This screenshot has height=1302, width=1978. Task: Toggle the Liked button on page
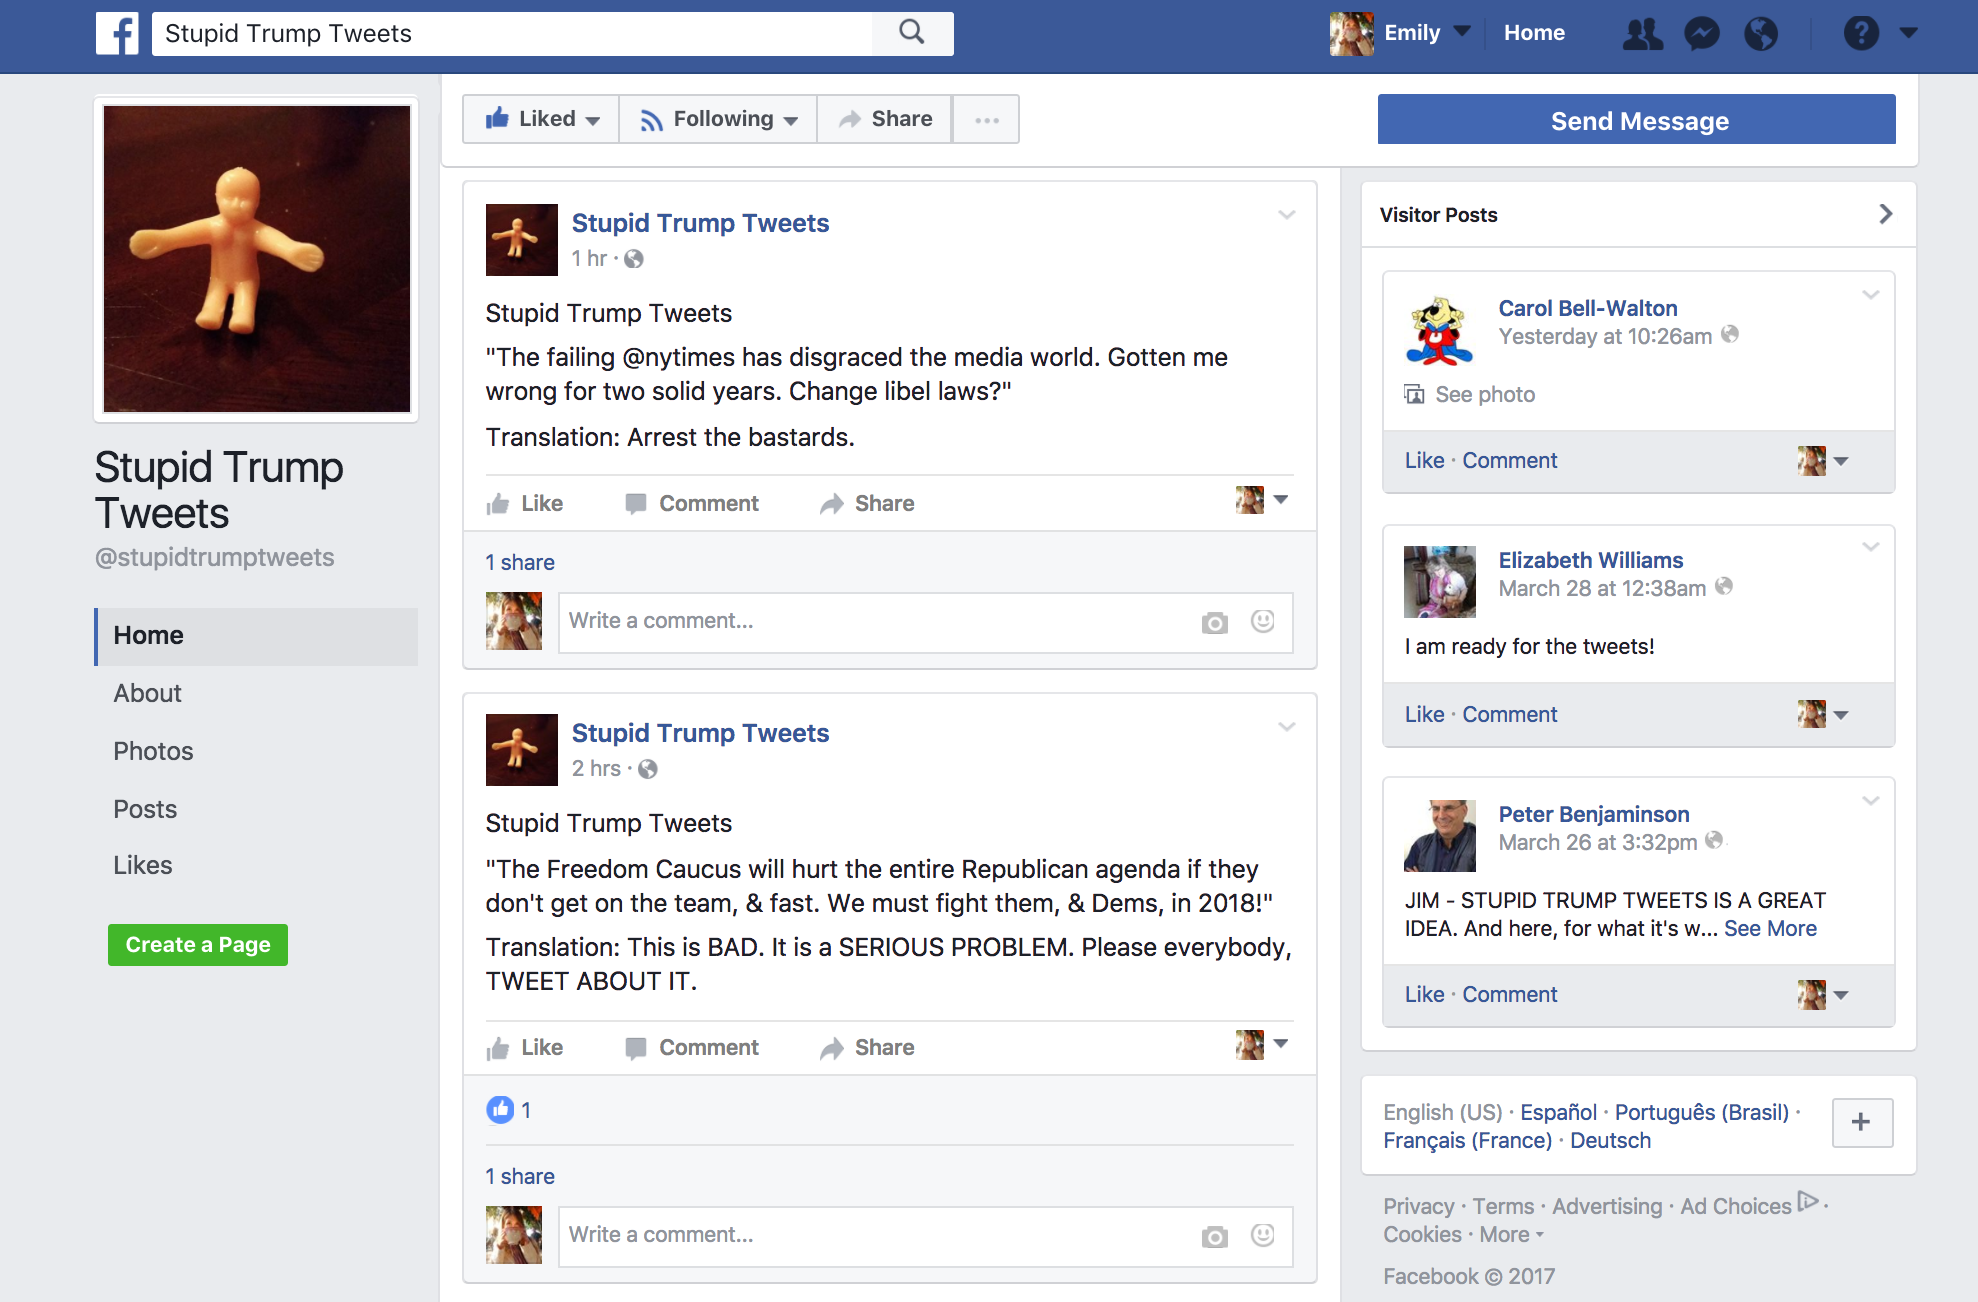tap(542, 119)
